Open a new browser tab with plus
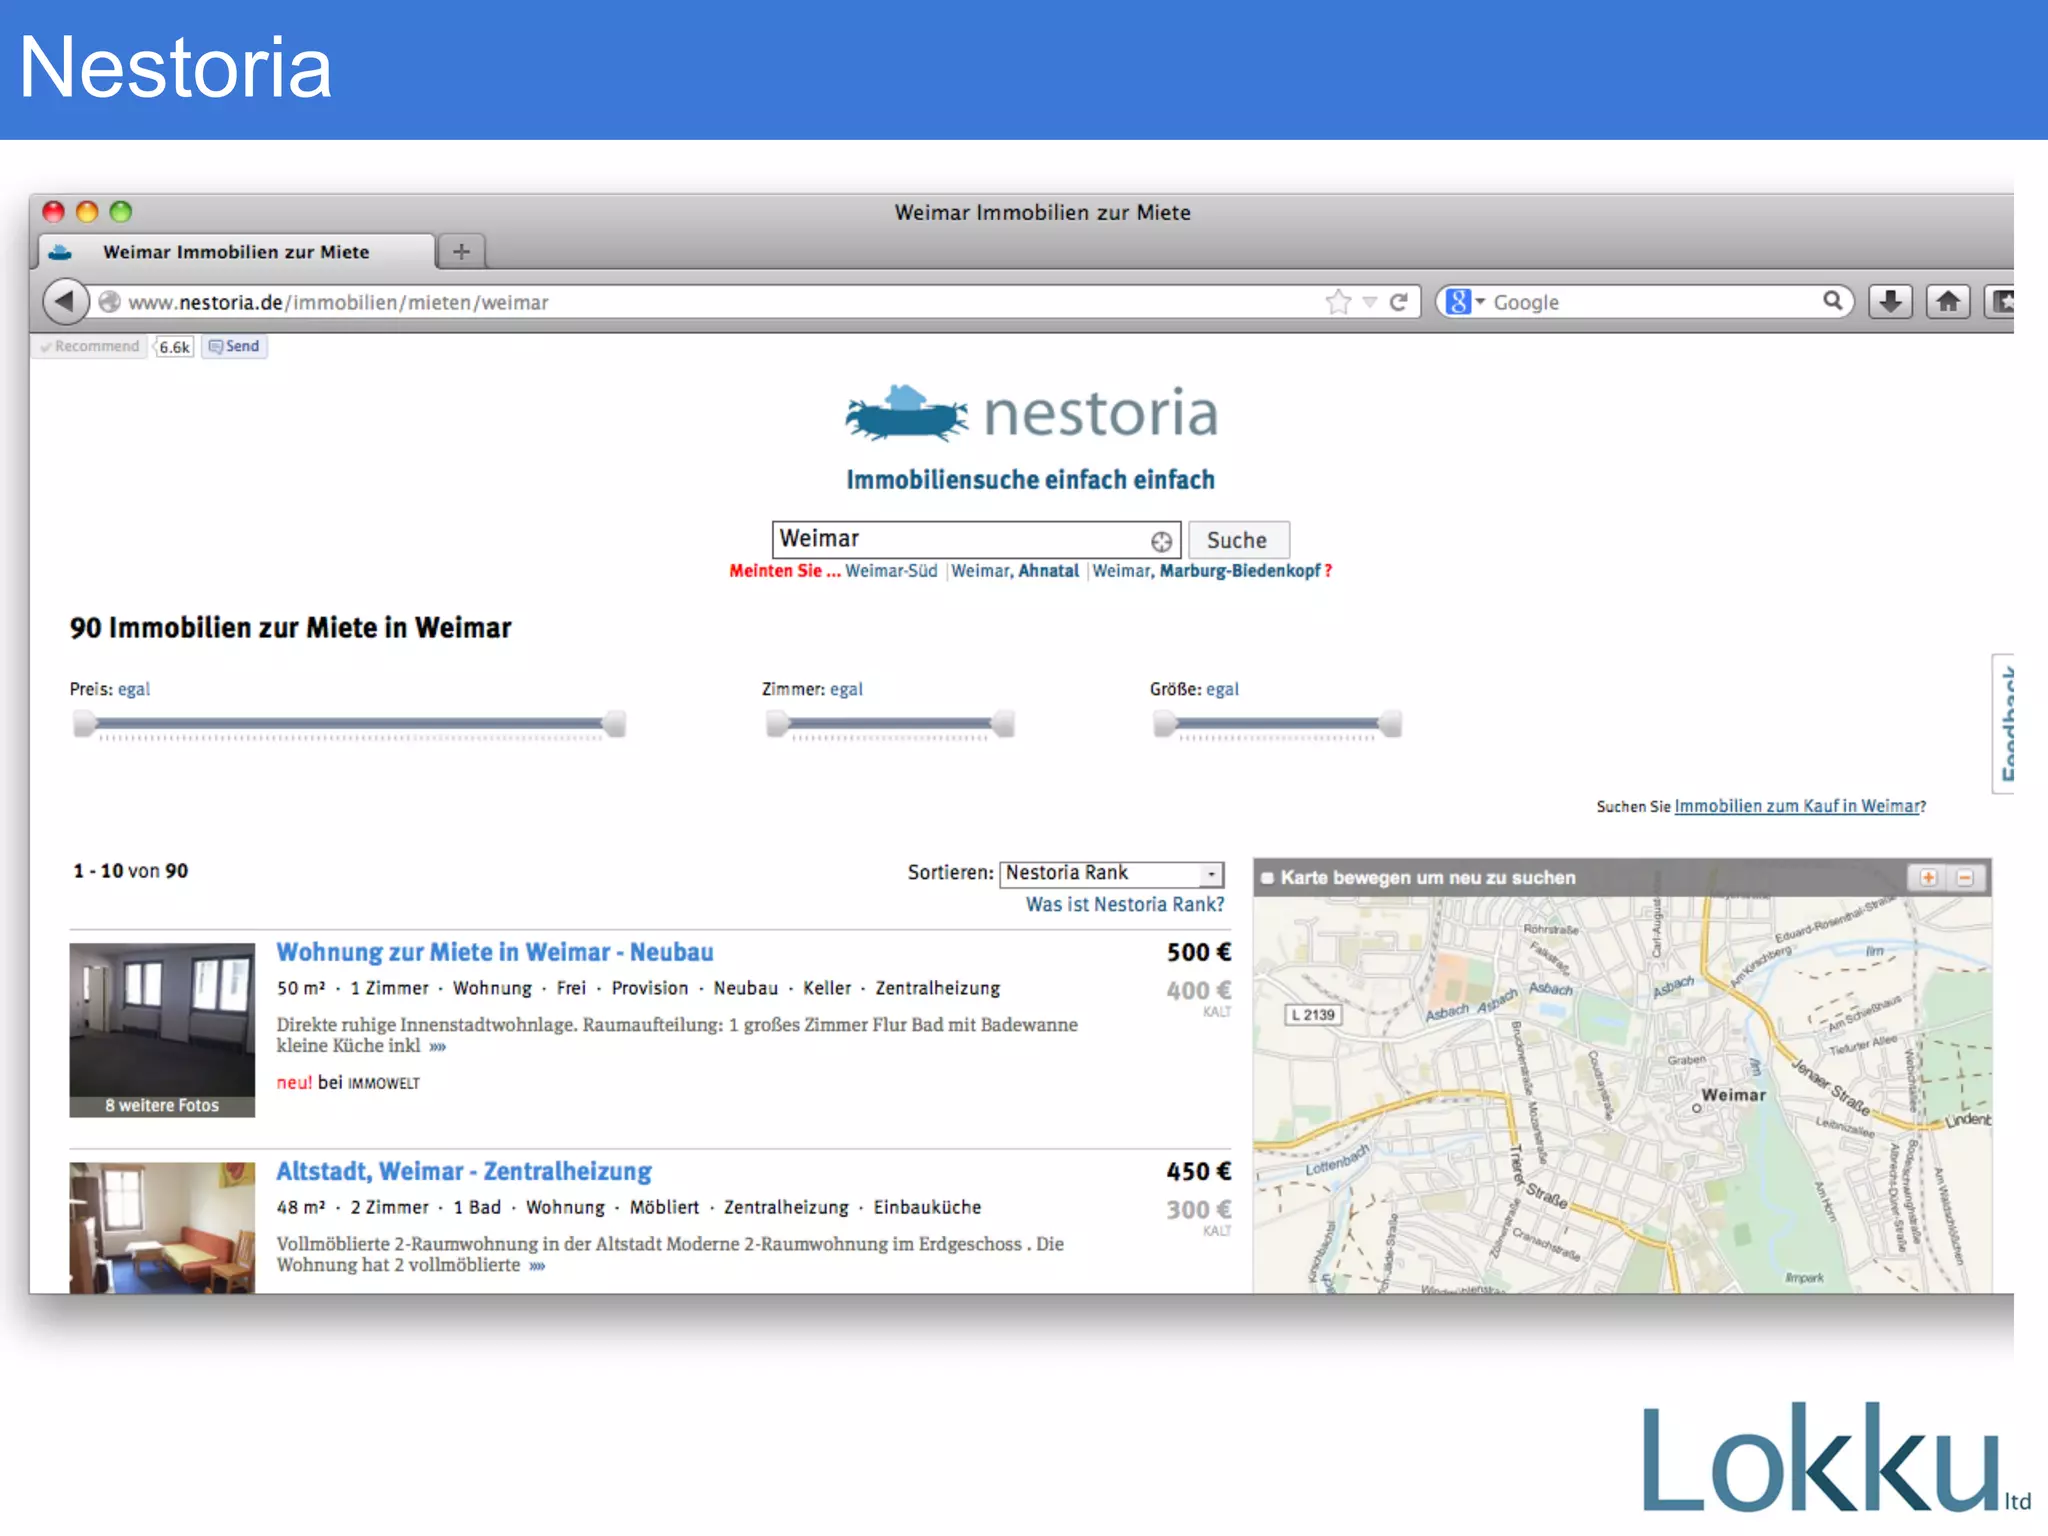Viewport: 2048px width, 1536px height. click(461, 251)
